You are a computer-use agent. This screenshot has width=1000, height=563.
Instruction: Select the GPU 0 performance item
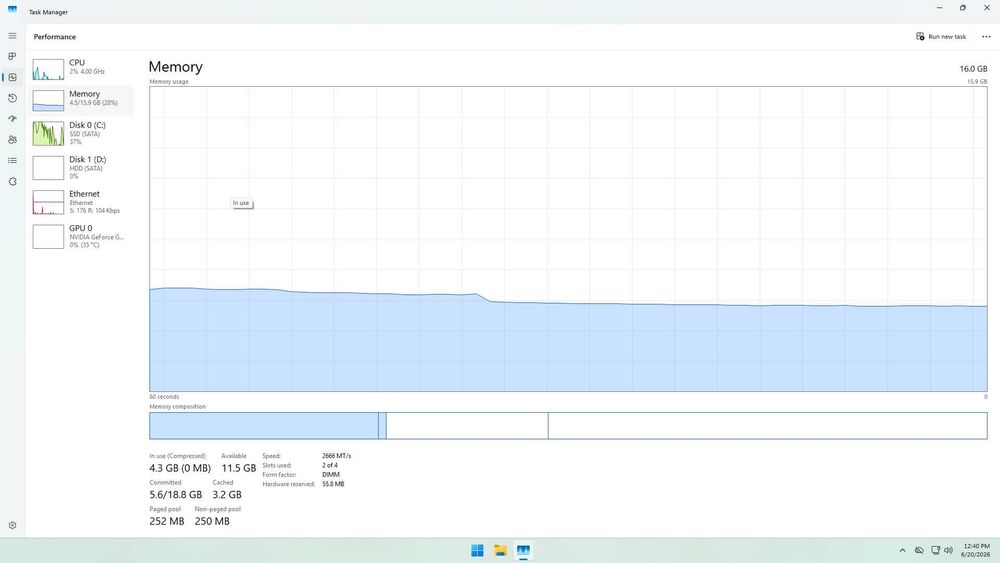click(x=82, y=237)
